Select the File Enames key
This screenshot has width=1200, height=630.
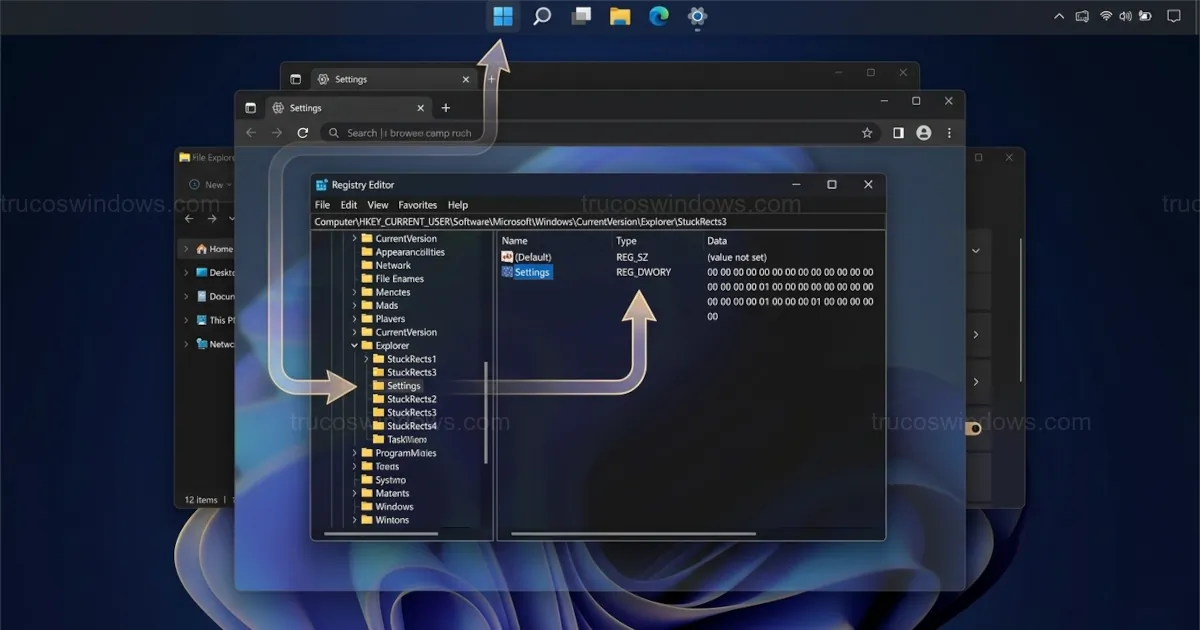(400, 279)
